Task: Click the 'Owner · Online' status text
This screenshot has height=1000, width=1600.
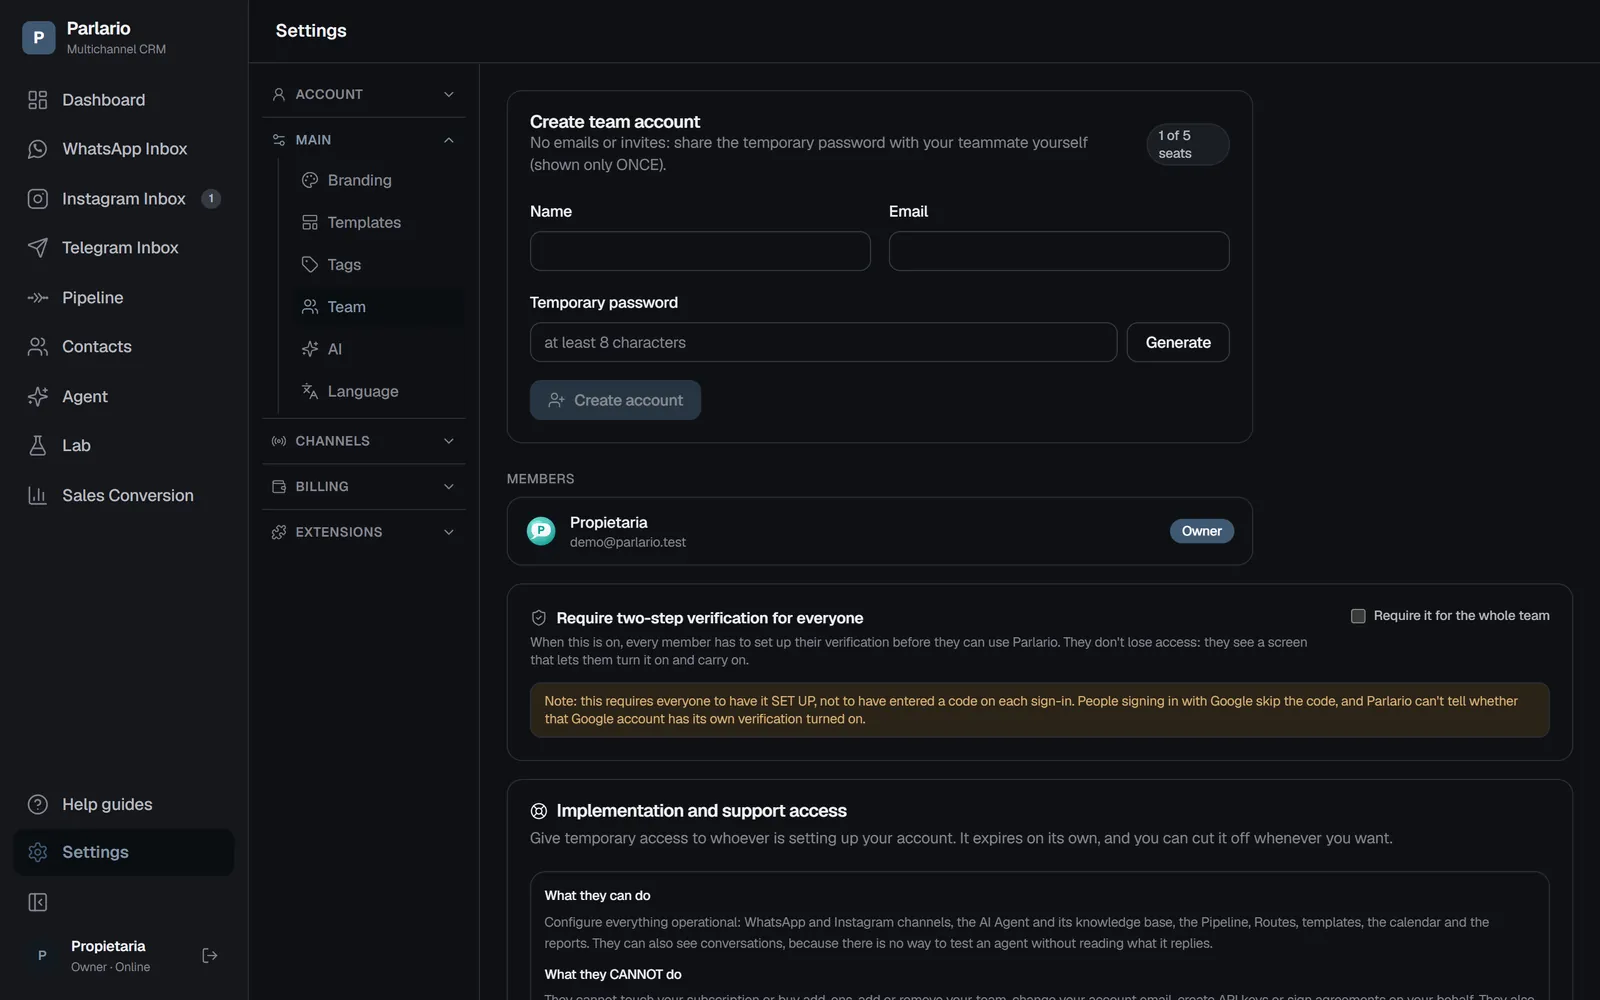Action: (x=111, y=967)
